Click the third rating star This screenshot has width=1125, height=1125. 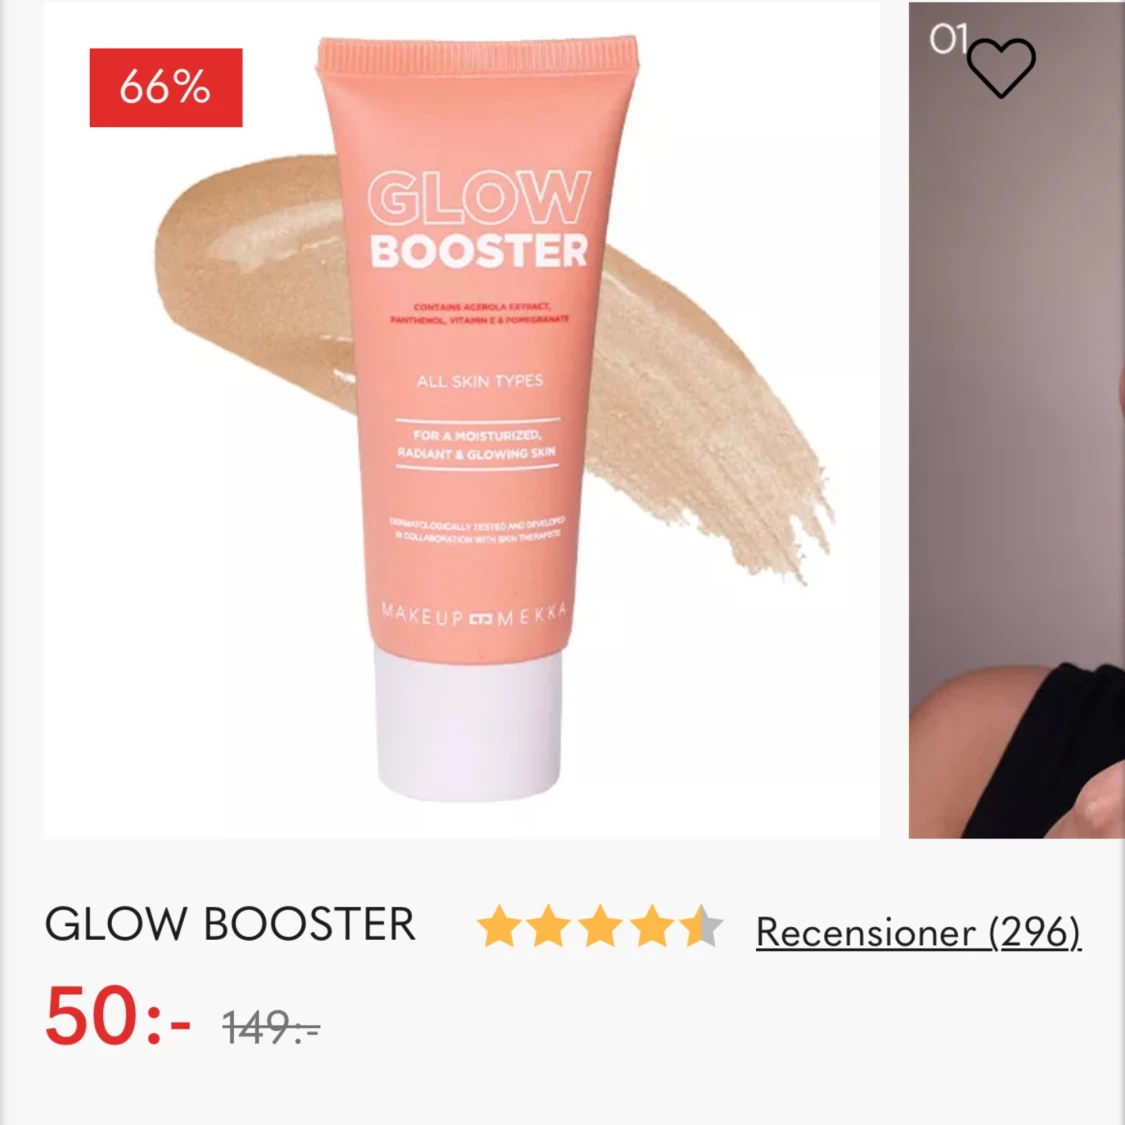[x=600, y=926]
